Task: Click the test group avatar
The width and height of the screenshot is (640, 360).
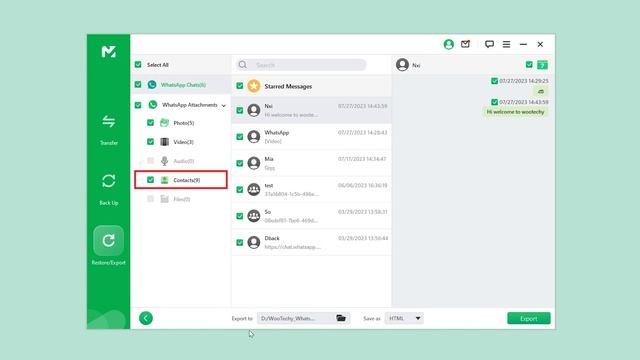Action: 254,189
